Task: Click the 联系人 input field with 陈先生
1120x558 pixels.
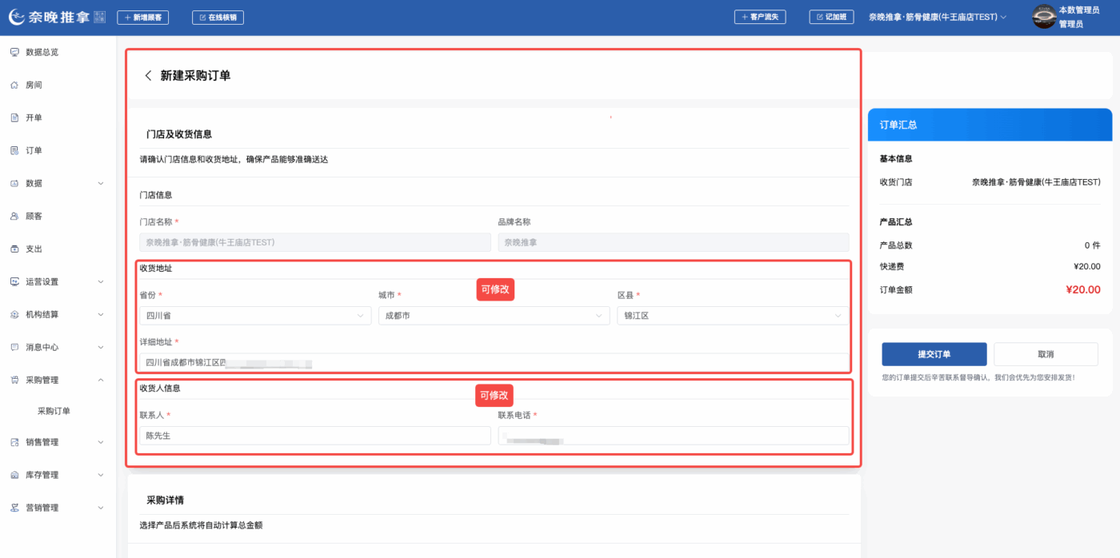Action: (314, 436)
